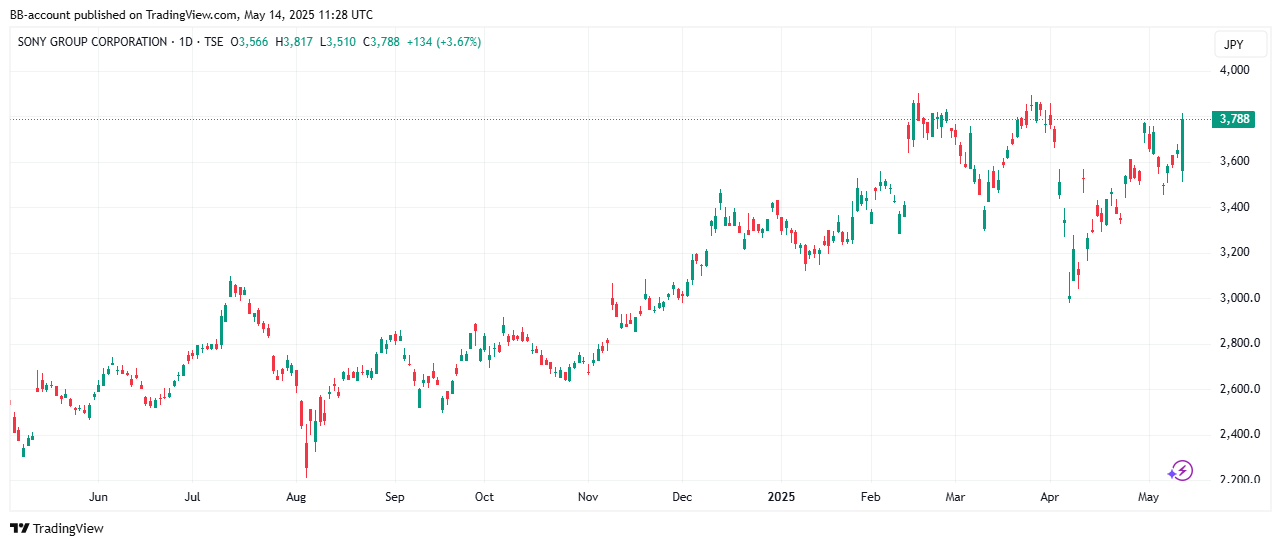Click the 4,000 price axis label
The image size is (1281, 546).
[1235, 70]
